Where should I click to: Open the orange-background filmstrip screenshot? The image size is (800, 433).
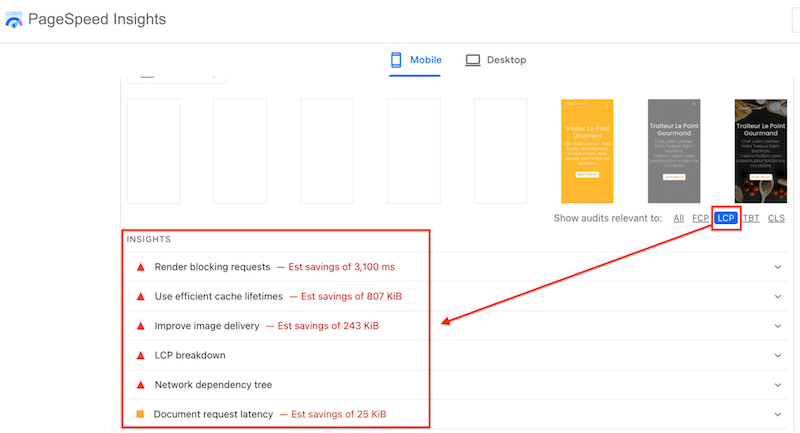click(x=587, y=151)
